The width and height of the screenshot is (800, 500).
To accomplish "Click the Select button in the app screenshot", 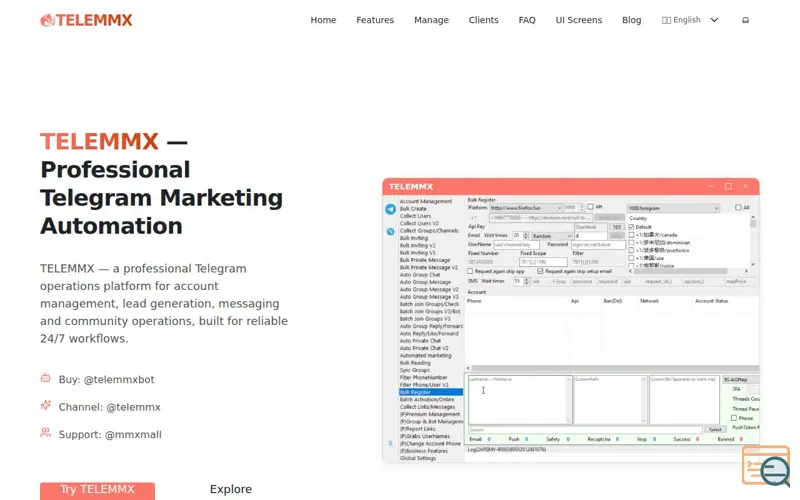I will (715, 430).
